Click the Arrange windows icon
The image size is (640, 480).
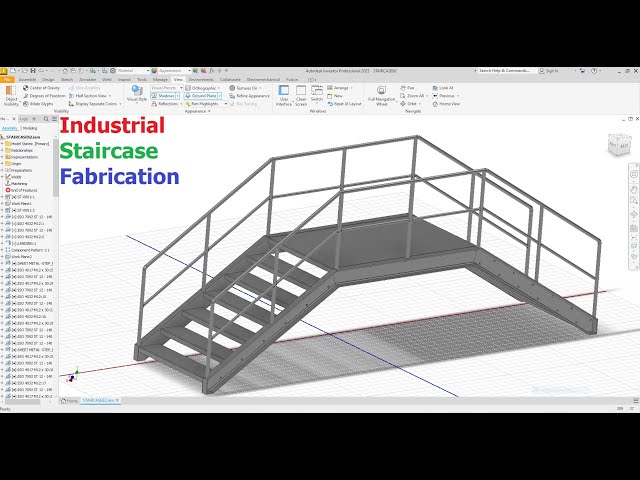pyautogui.click(x=330, y=88)
